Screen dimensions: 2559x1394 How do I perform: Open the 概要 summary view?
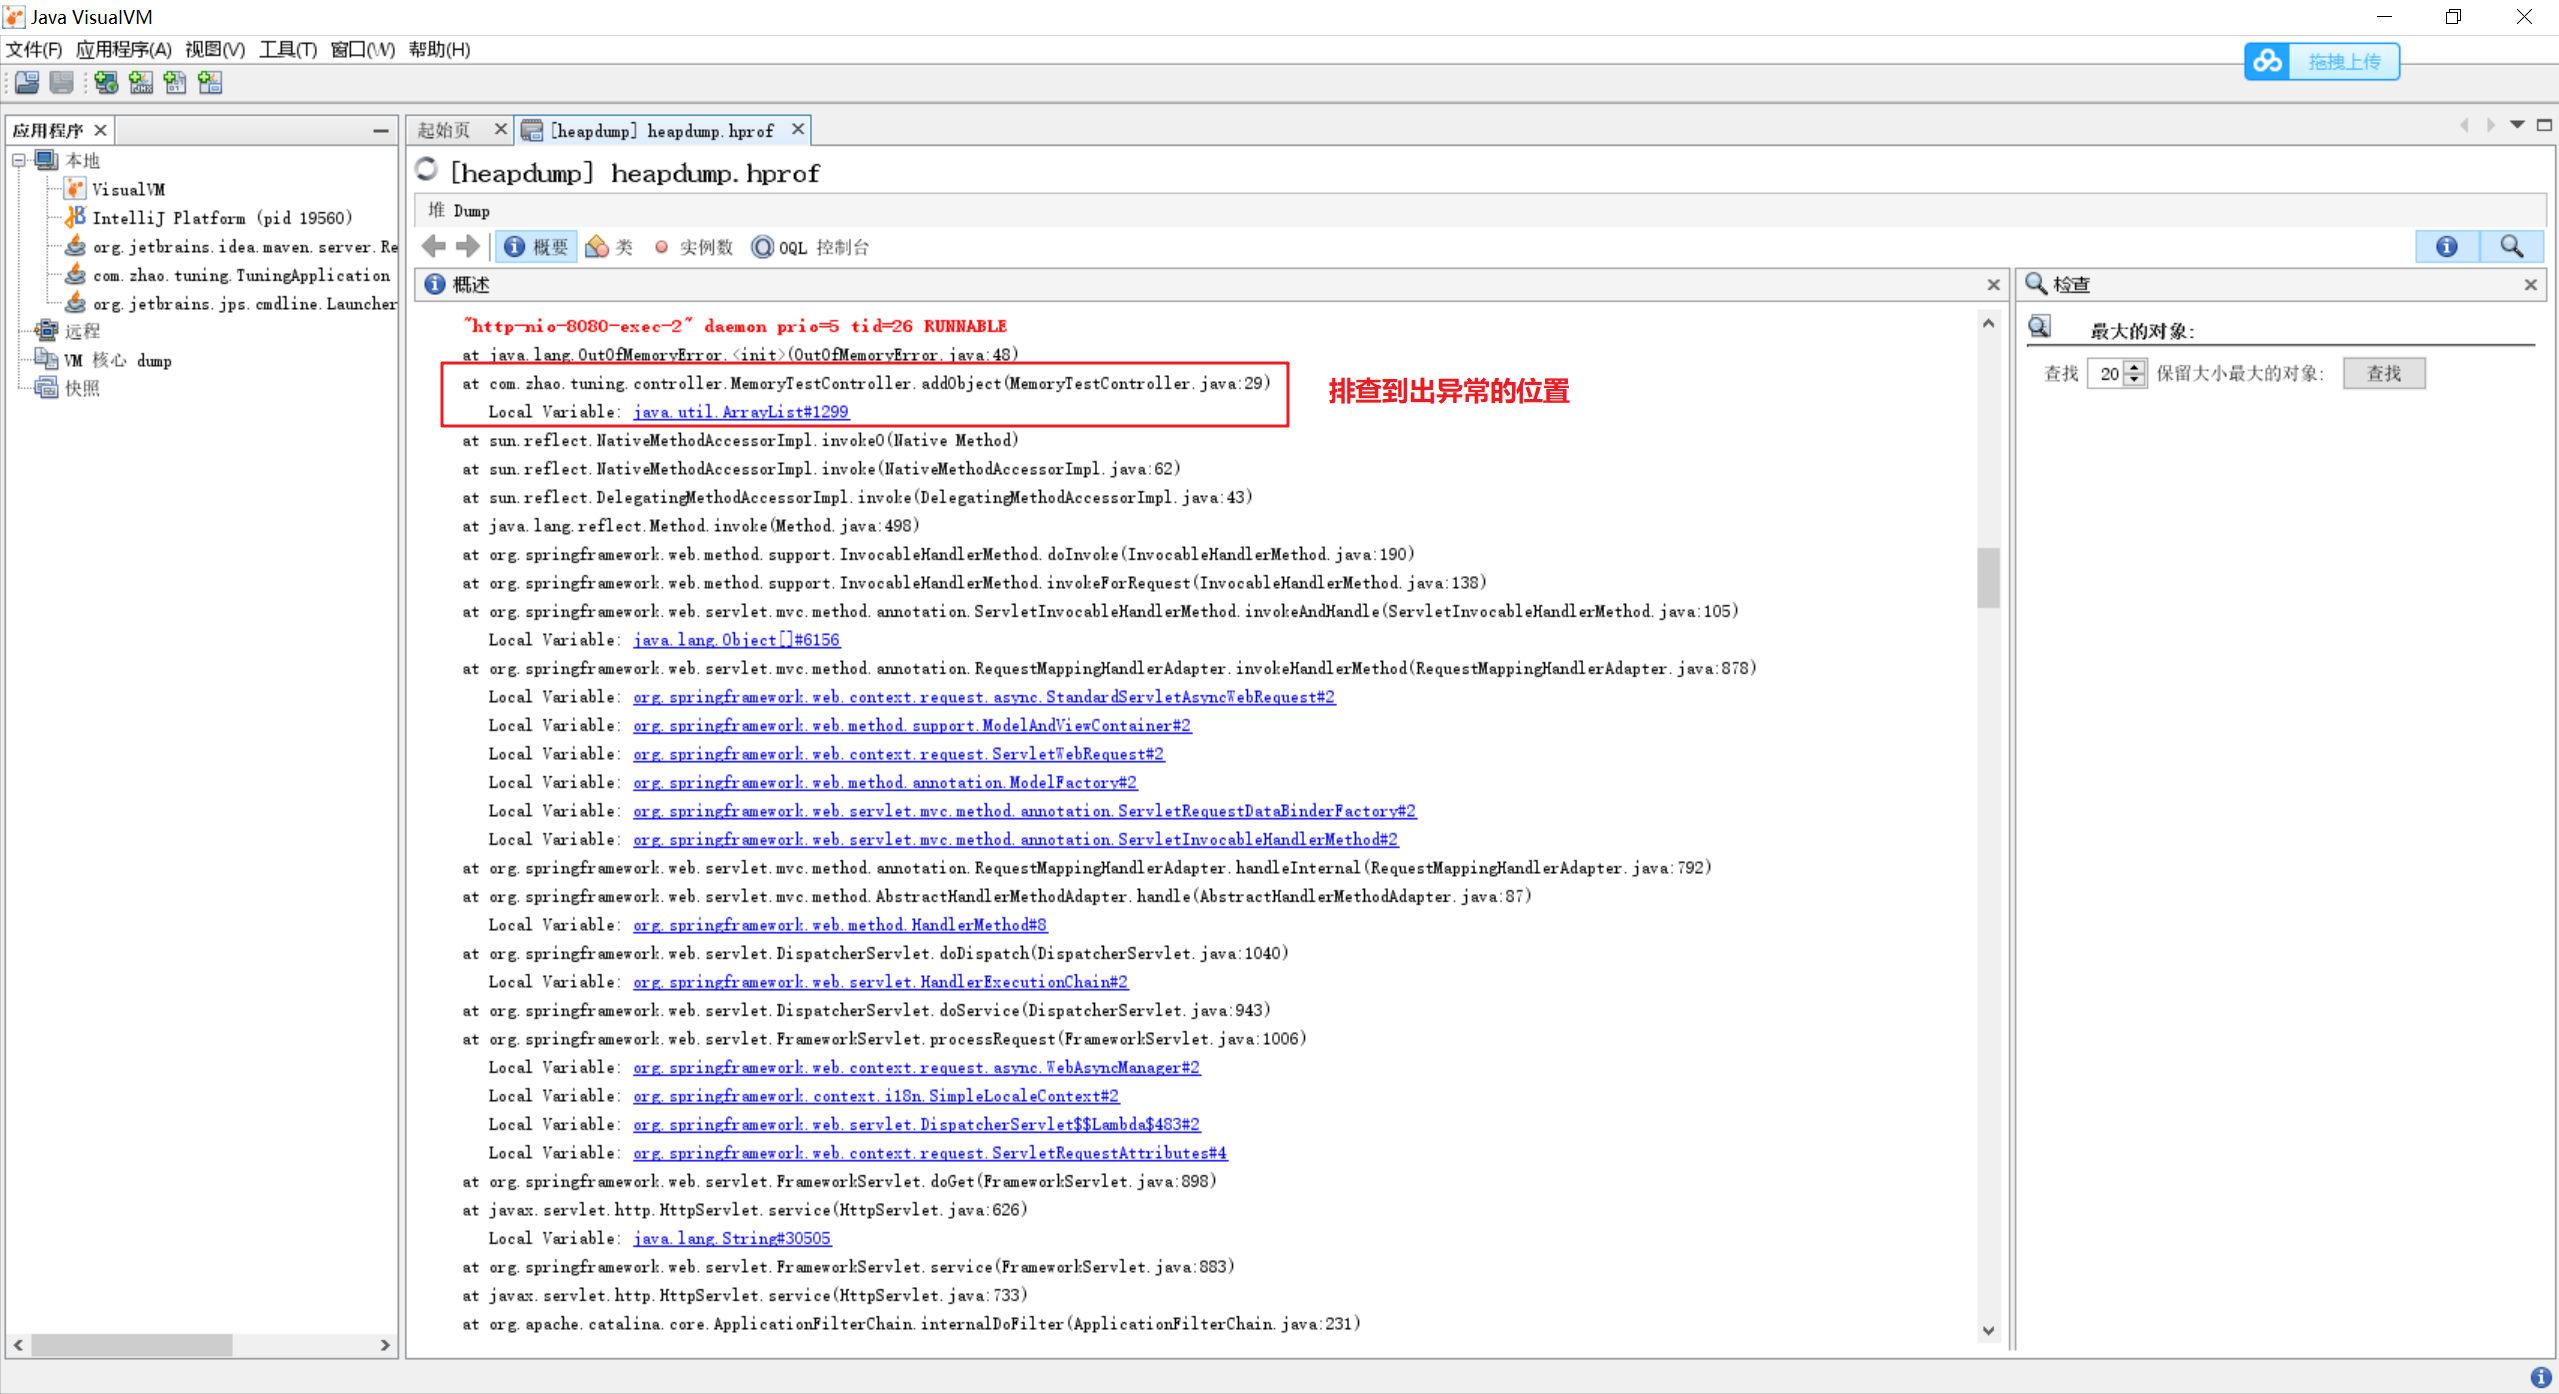(537, 247)
